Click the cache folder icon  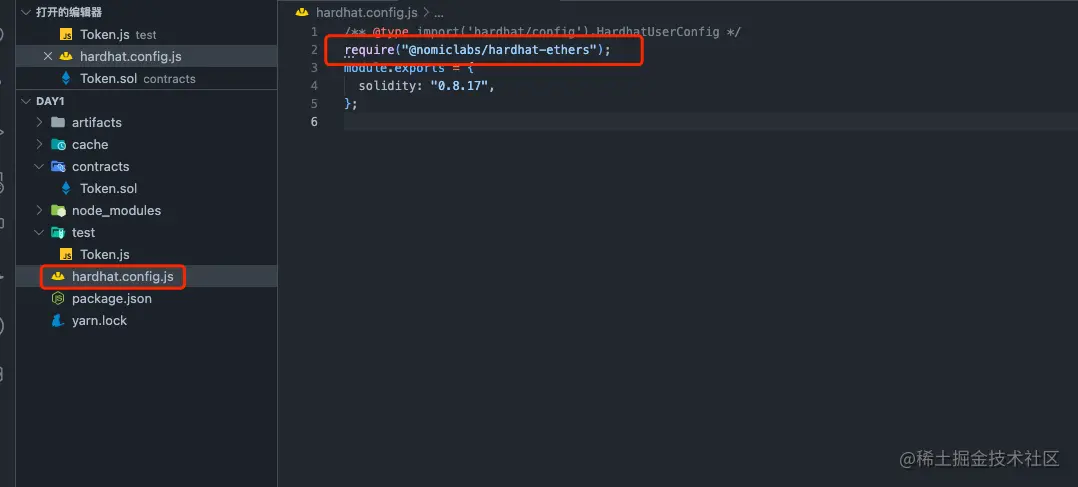click(58, 144)
